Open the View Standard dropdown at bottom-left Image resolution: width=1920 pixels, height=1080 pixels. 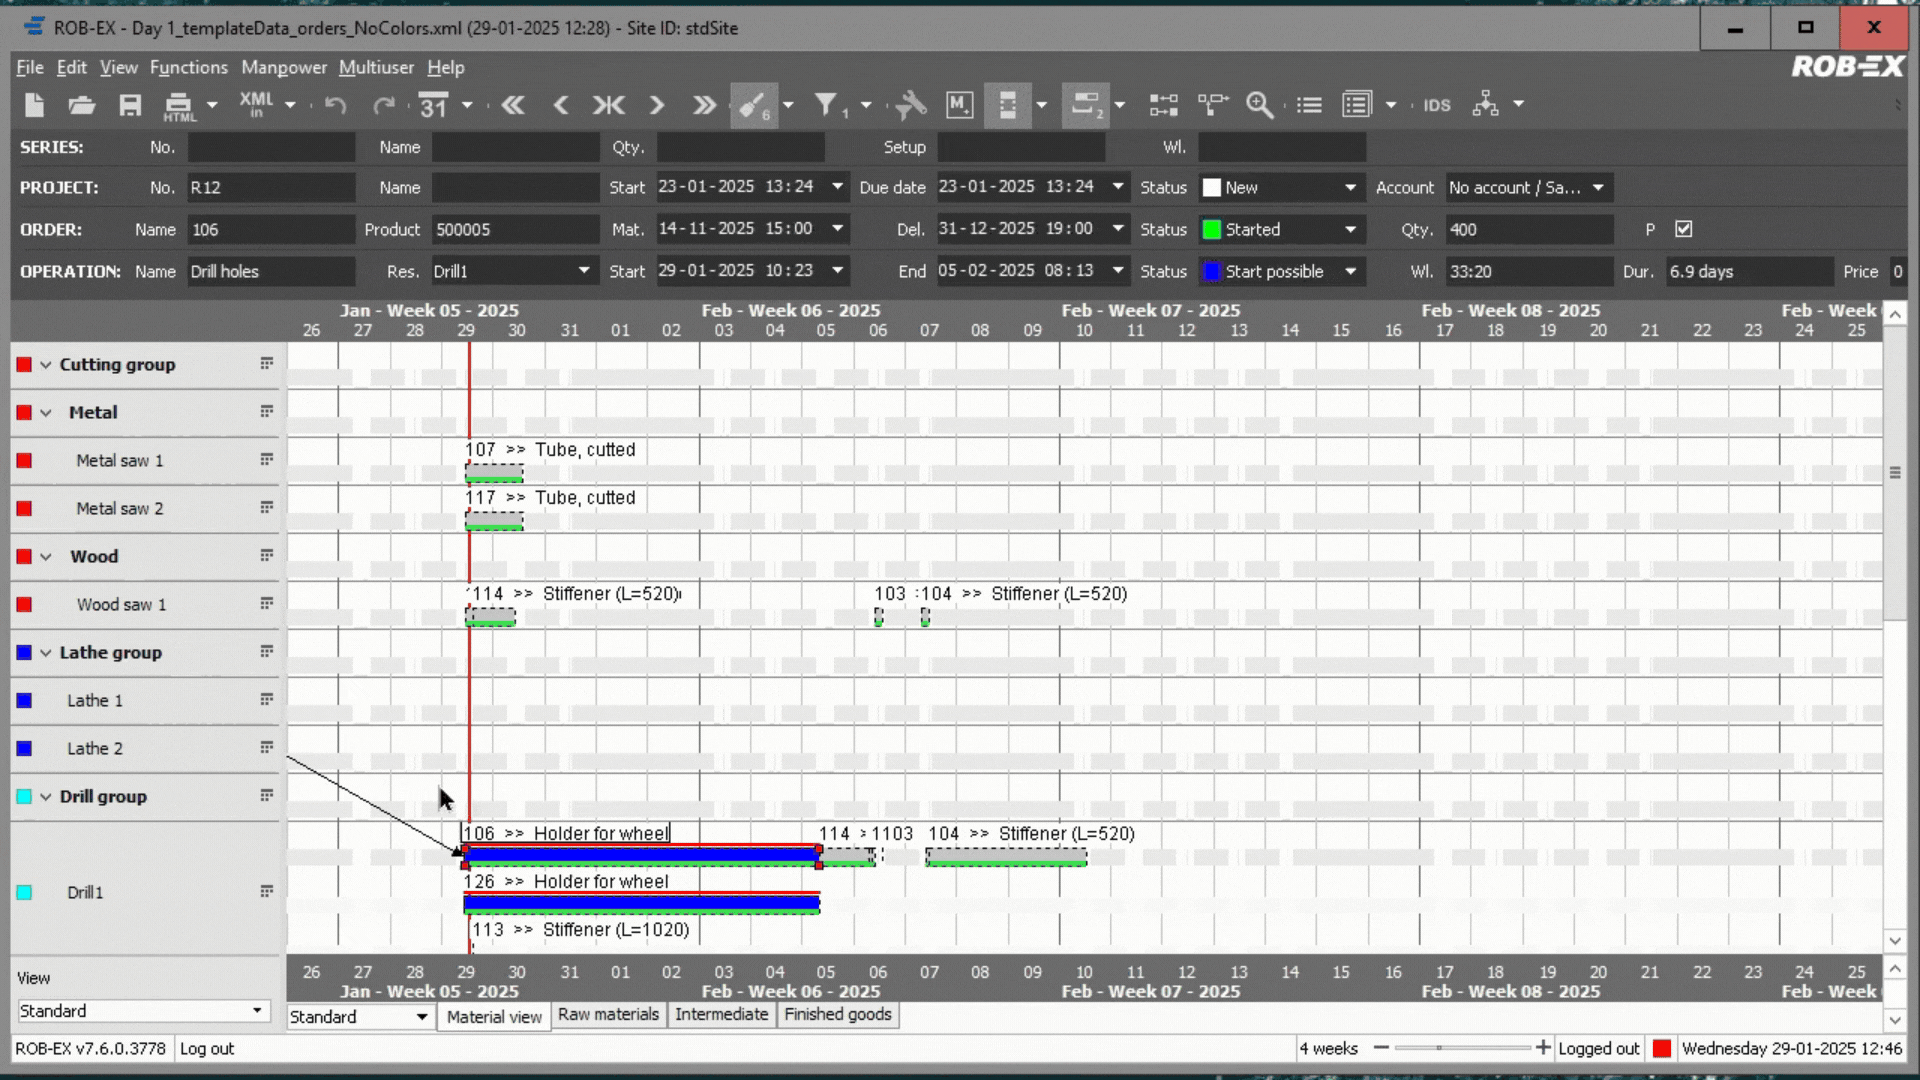click(257, 1011)
